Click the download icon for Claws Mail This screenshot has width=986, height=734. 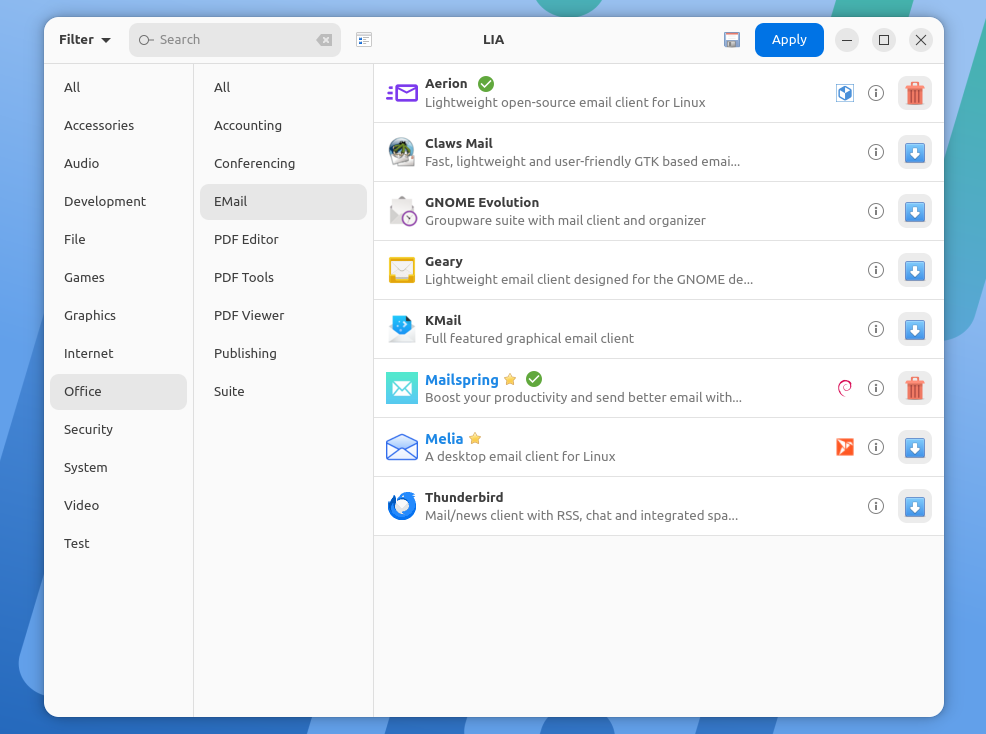coord(914,152)
